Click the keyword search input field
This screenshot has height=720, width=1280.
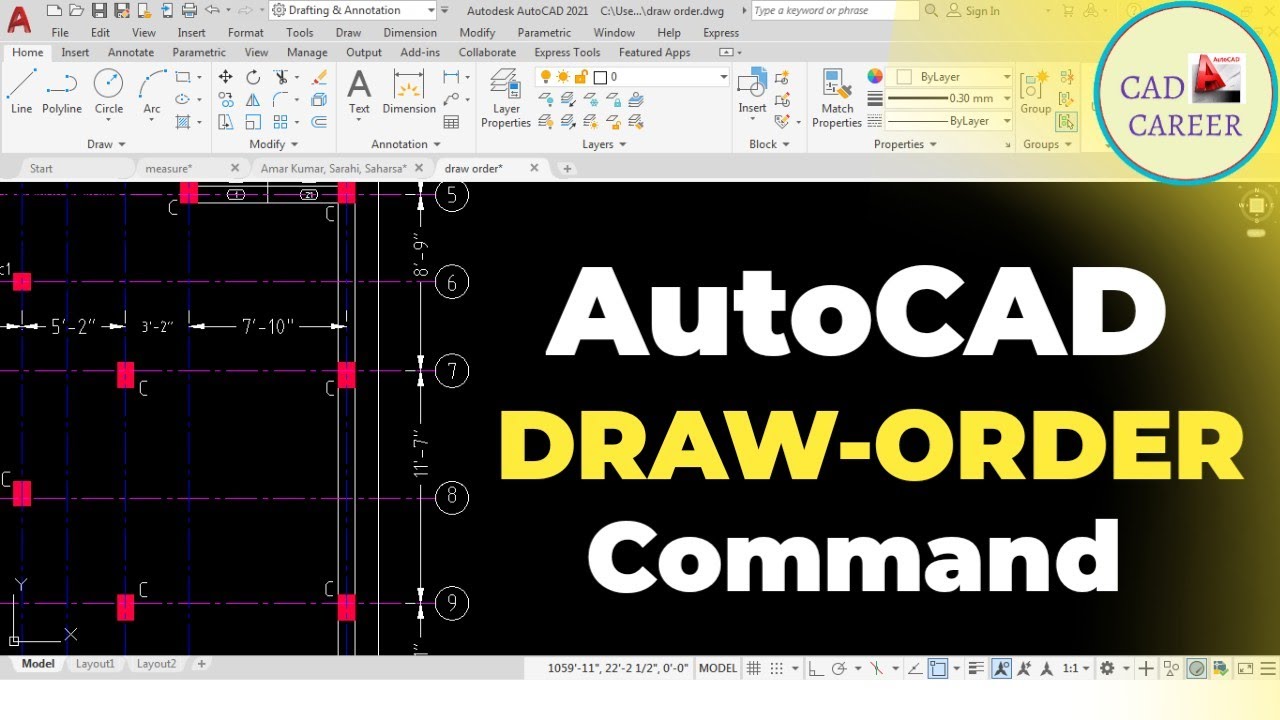click(833, 10)
